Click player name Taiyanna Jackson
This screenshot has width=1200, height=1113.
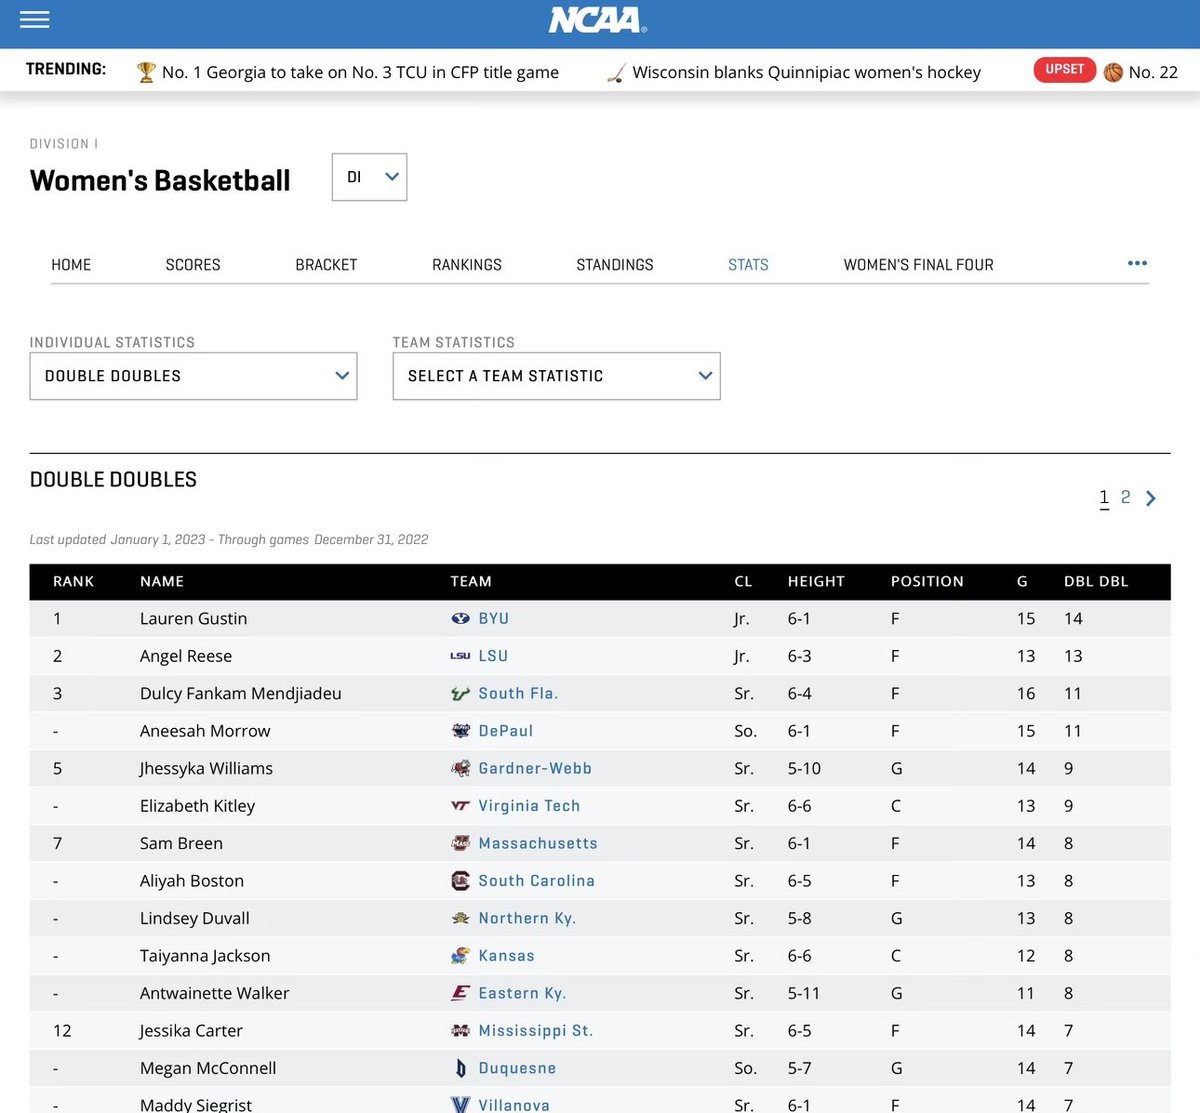(x=205, y=956)
